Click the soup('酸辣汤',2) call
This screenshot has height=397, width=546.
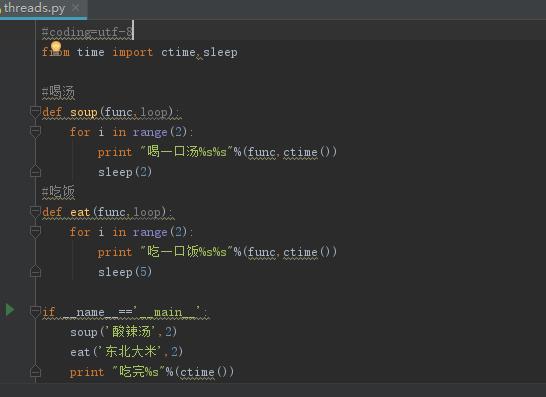click(123, 332)
